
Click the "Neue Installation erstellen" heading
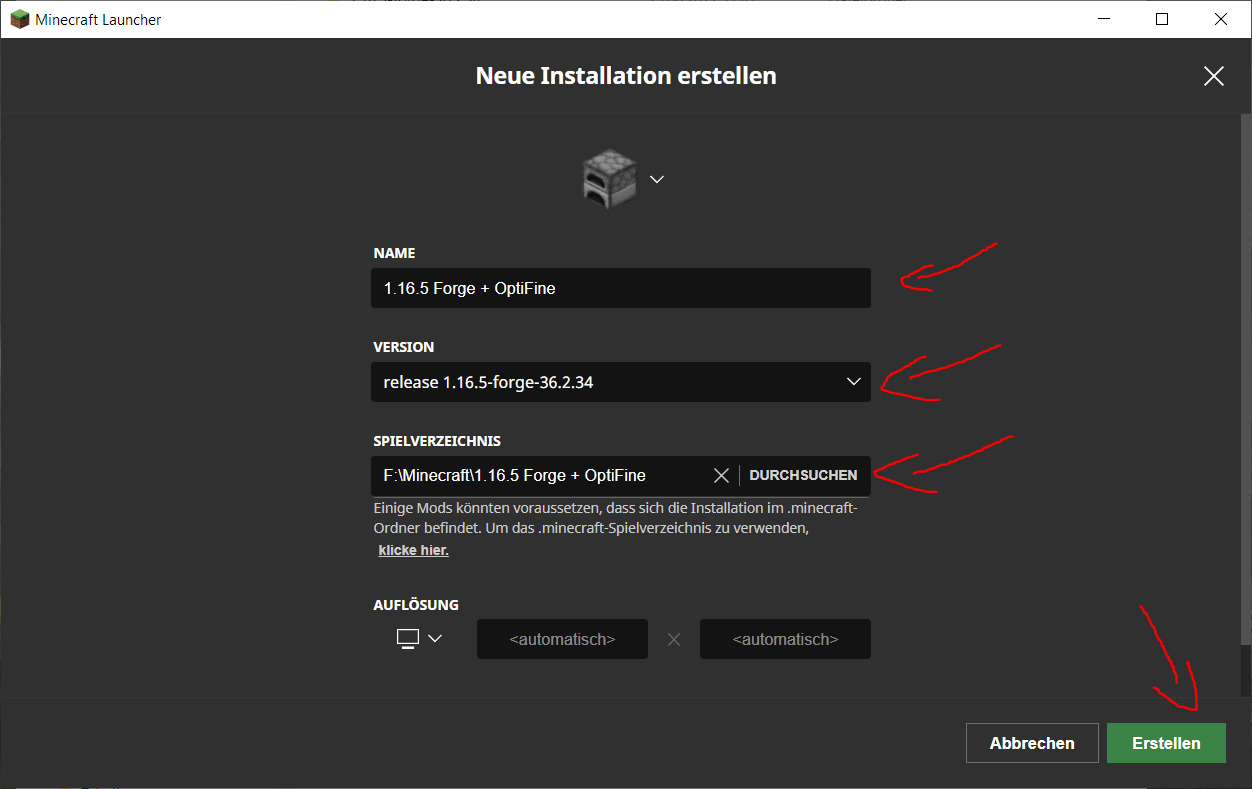tap(626, 76)
